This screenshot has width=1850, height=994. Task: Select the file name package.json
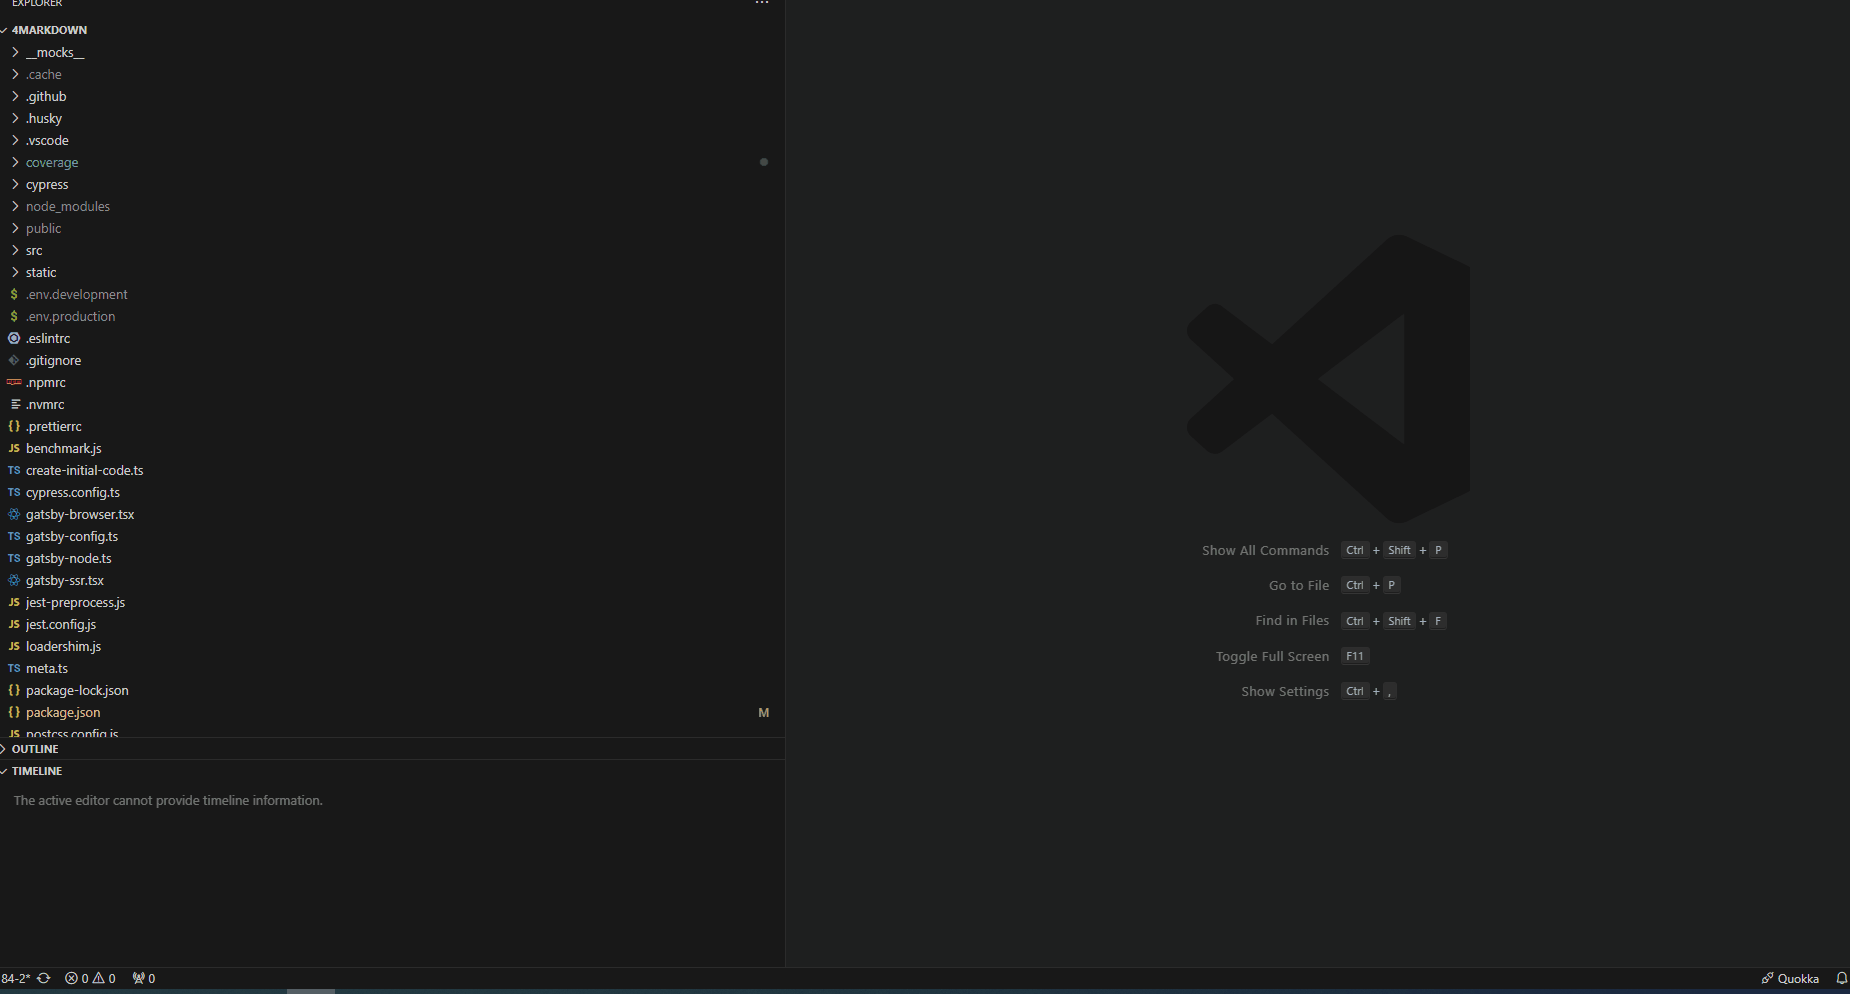[x=63, y=712]
